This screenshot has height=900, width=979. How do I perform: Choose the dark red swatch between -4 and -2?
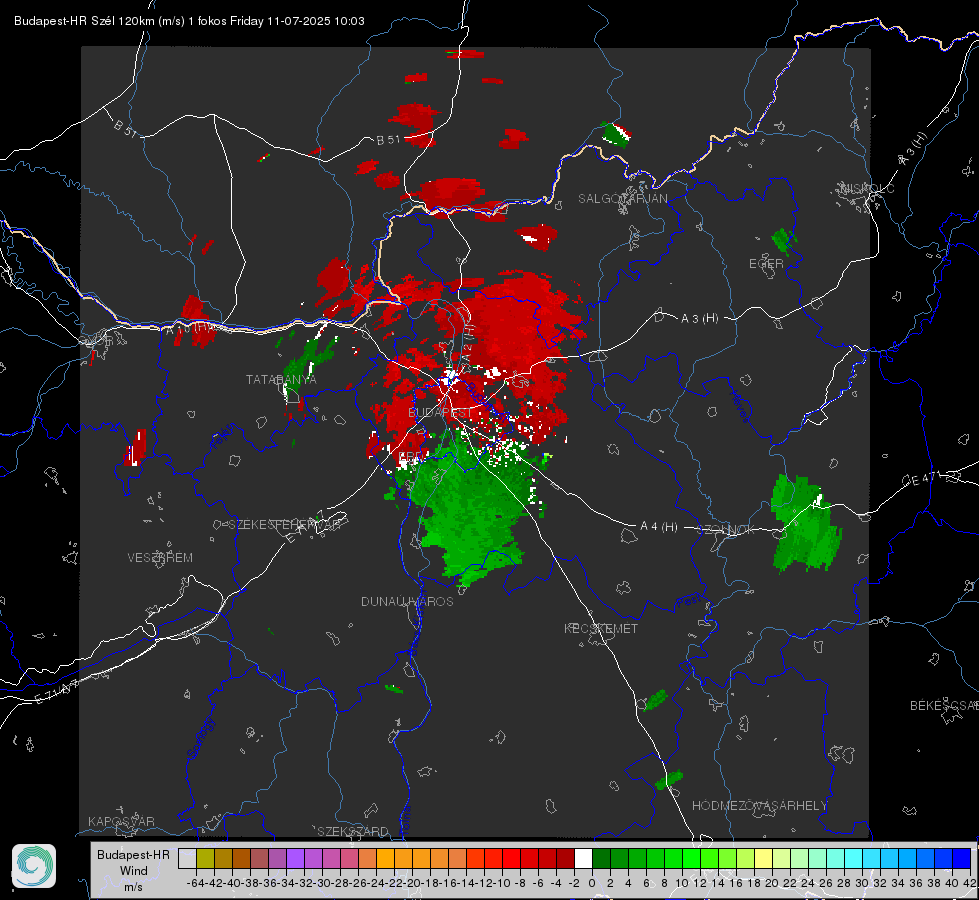pos(565,858)
